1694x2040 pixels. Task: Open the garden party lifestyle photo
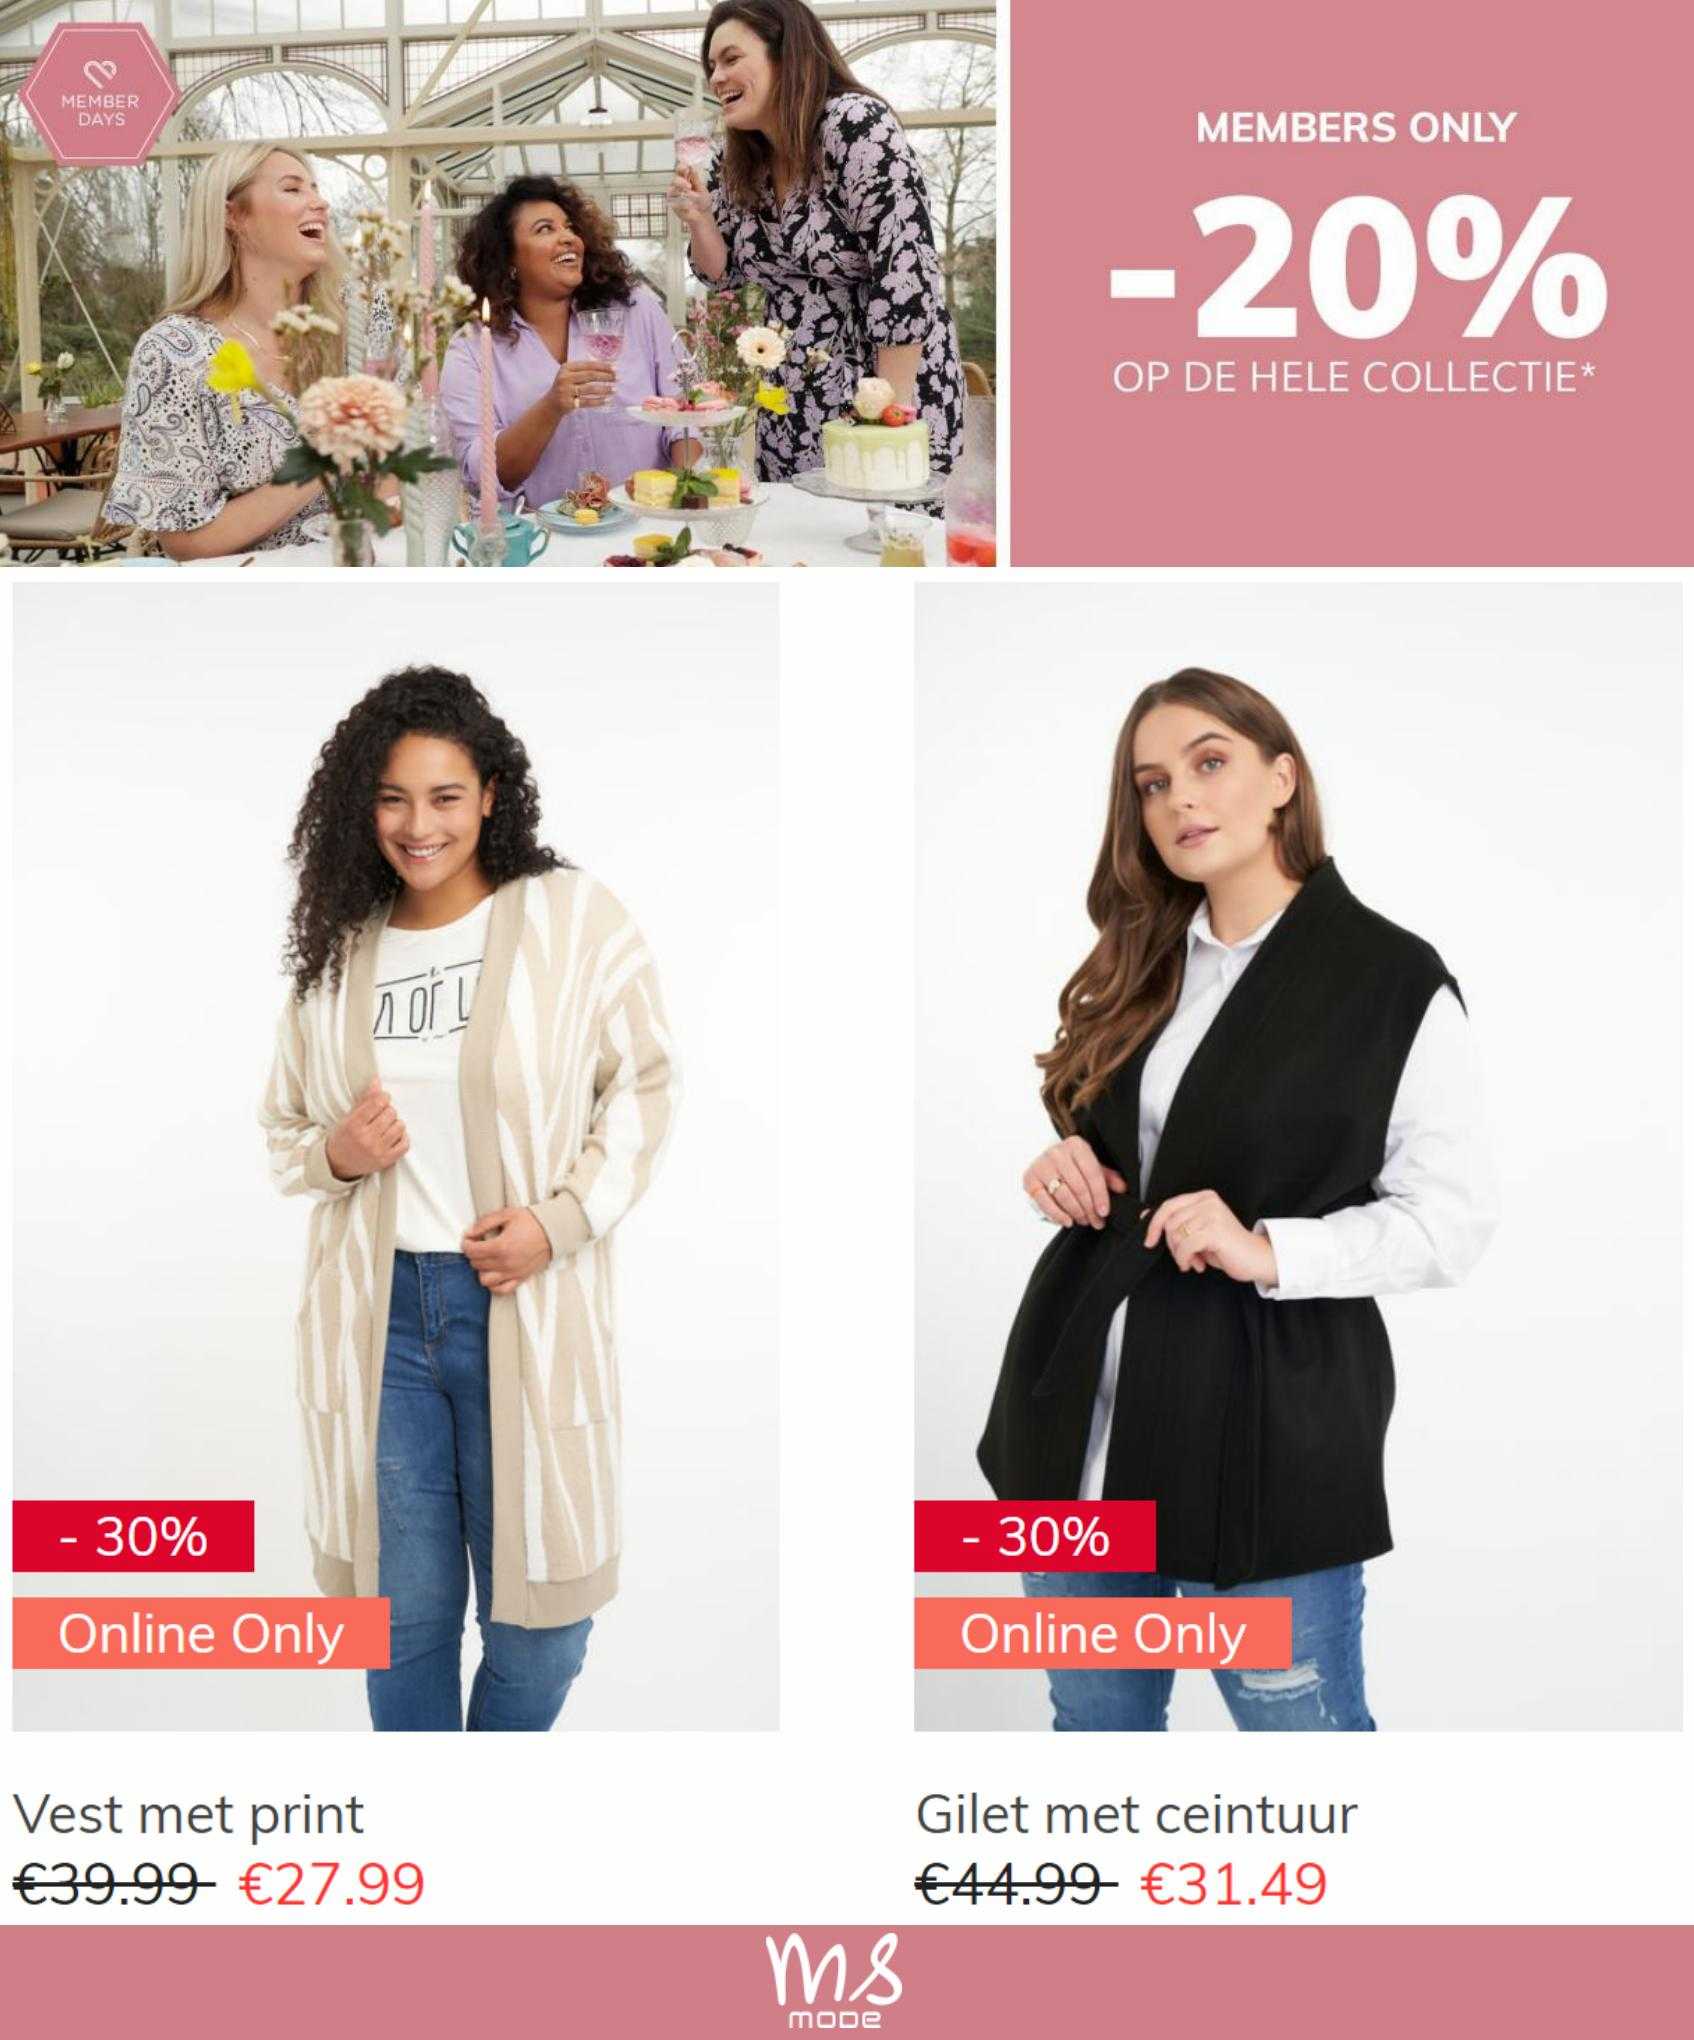click(498, 283)
